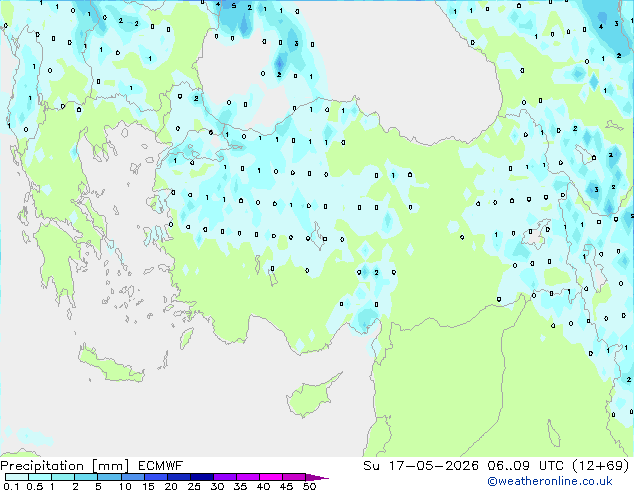This screenshot has height=490, width=634.
Task: Click the 25–30 mm legend color swatch
Action: point(202,477)
